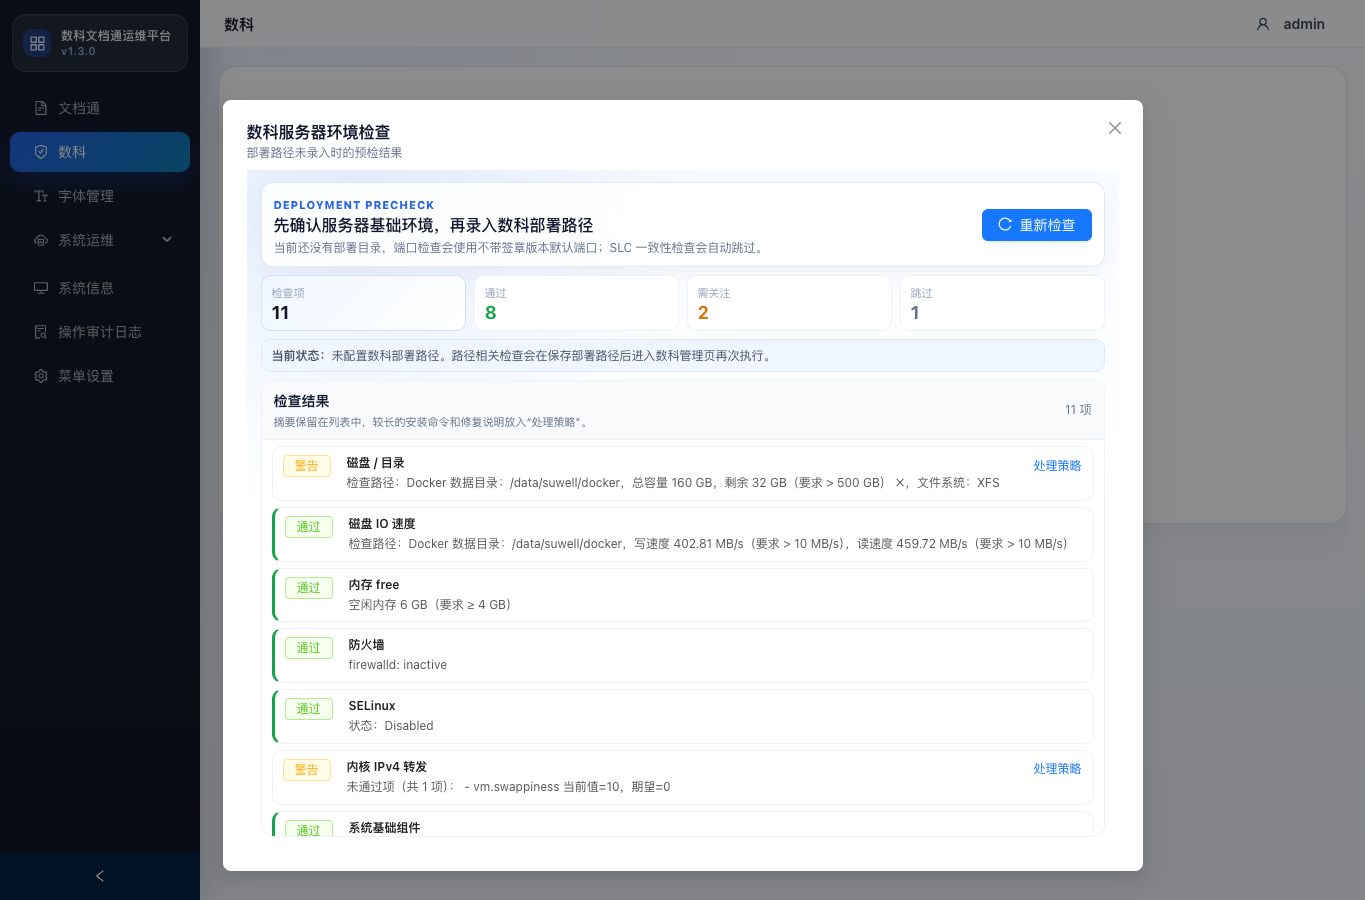
Task: Close the 数科服务器环境检查 dialog
Action: [x=1115, y=128]
